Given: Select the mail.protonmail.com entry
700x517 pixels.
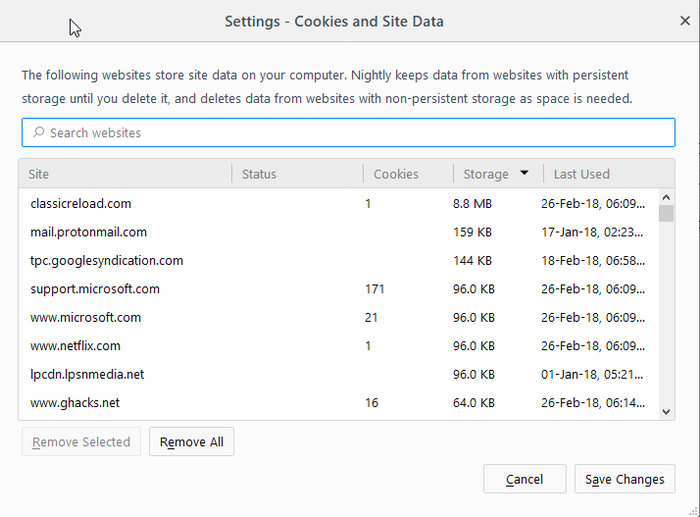Looking at the screenshot, I should coord(89,232).
